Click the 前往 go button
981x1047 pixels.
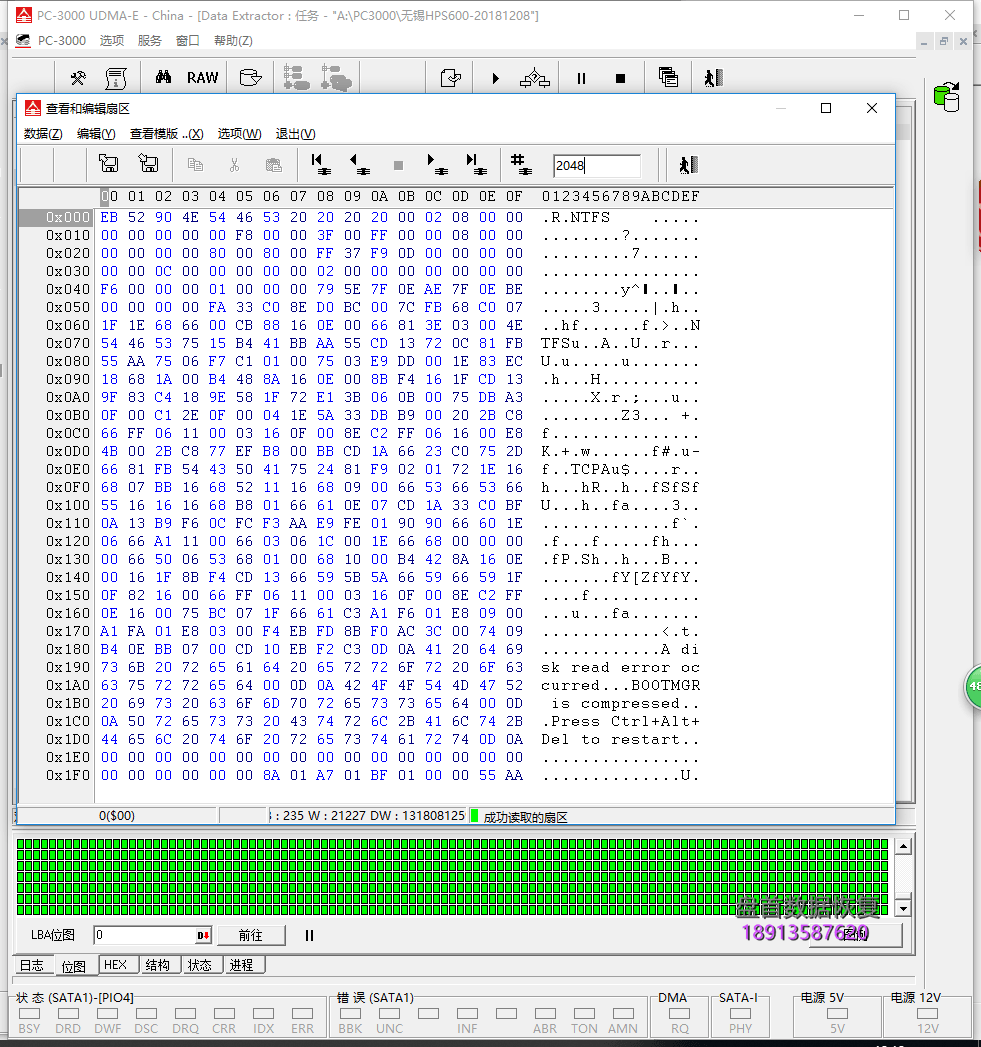pyautogui.click(x=251, y=935)
